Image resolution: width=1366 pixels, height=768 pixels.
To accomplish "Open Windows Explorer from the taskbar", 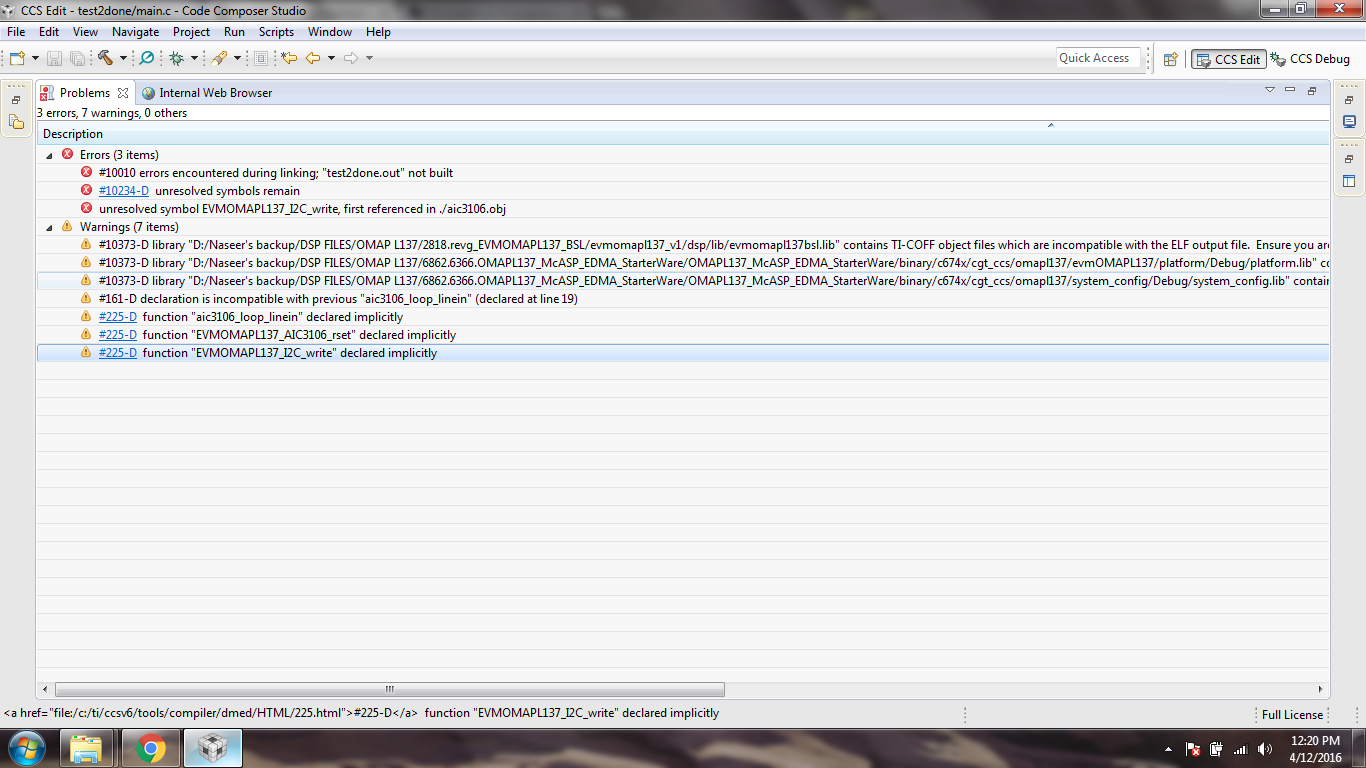I will click(x=86, y=748).
